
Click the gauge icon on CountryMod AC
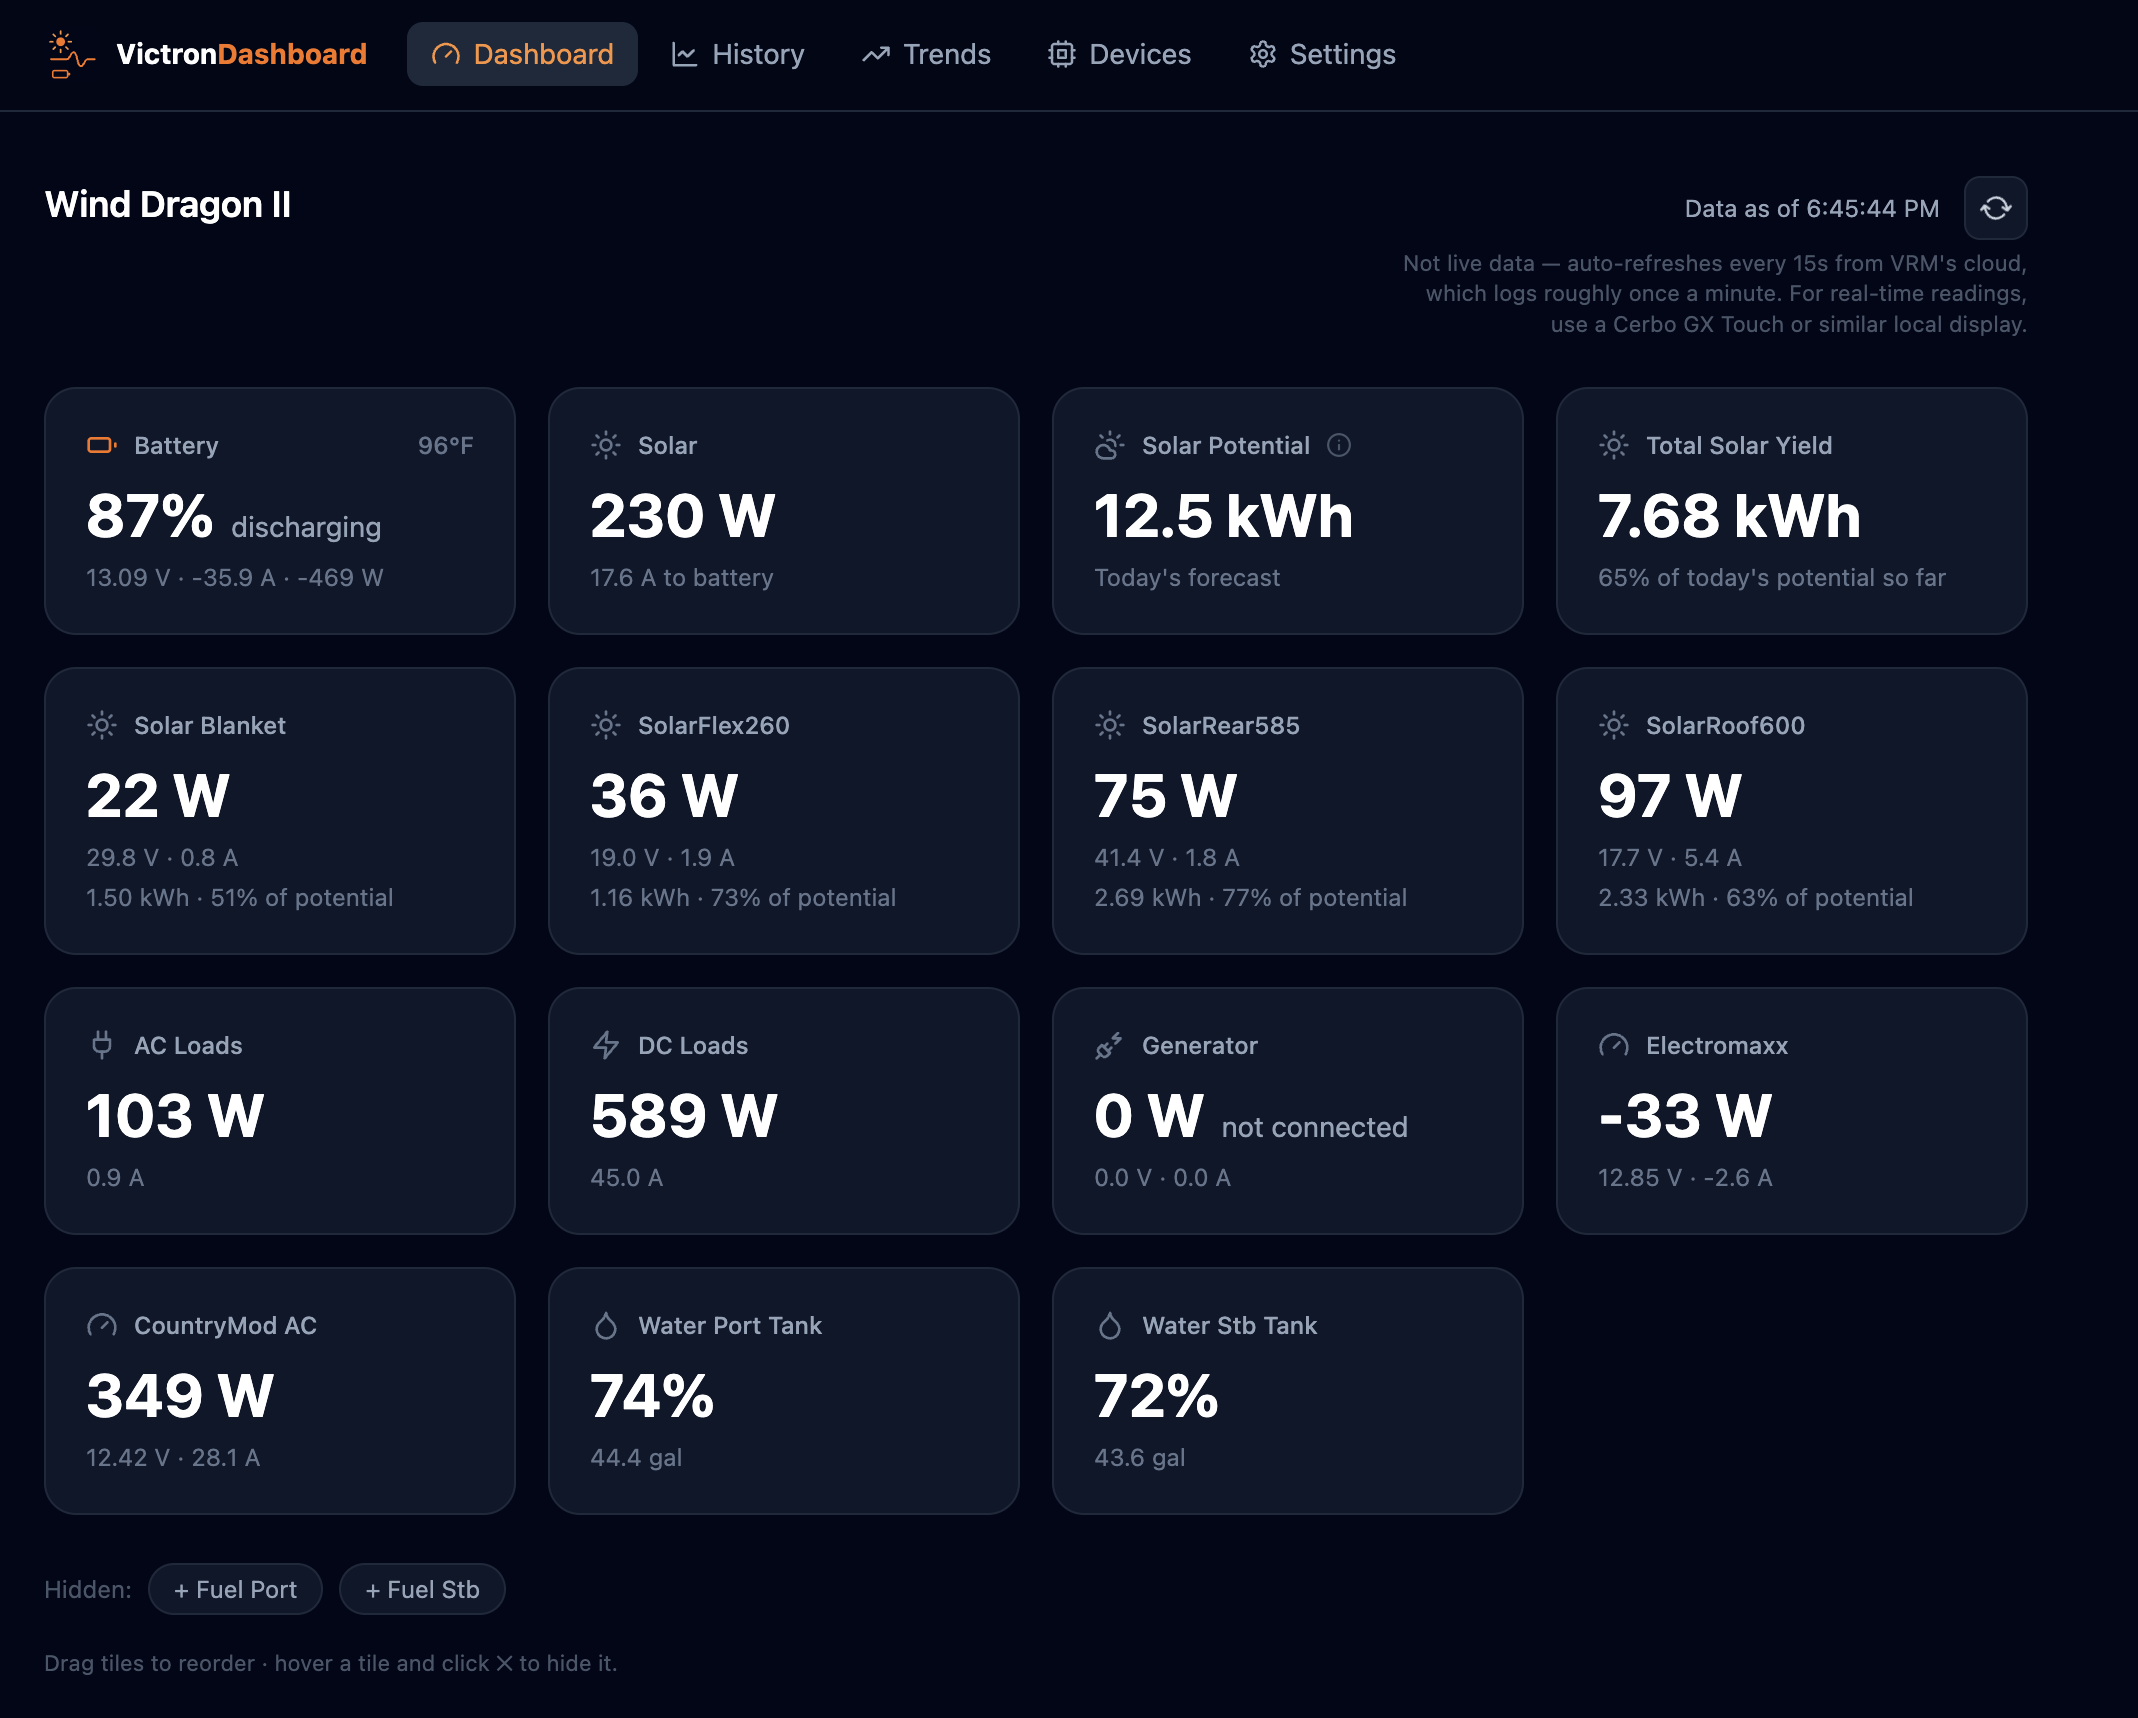(x=102, y=1325)
